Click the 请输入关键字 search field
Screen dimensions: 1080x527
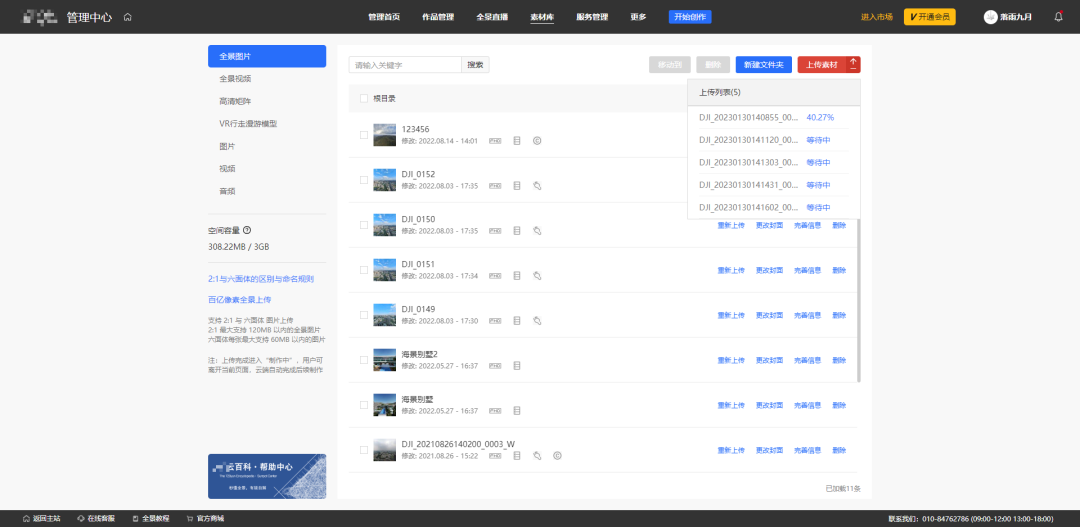(405, 65)
